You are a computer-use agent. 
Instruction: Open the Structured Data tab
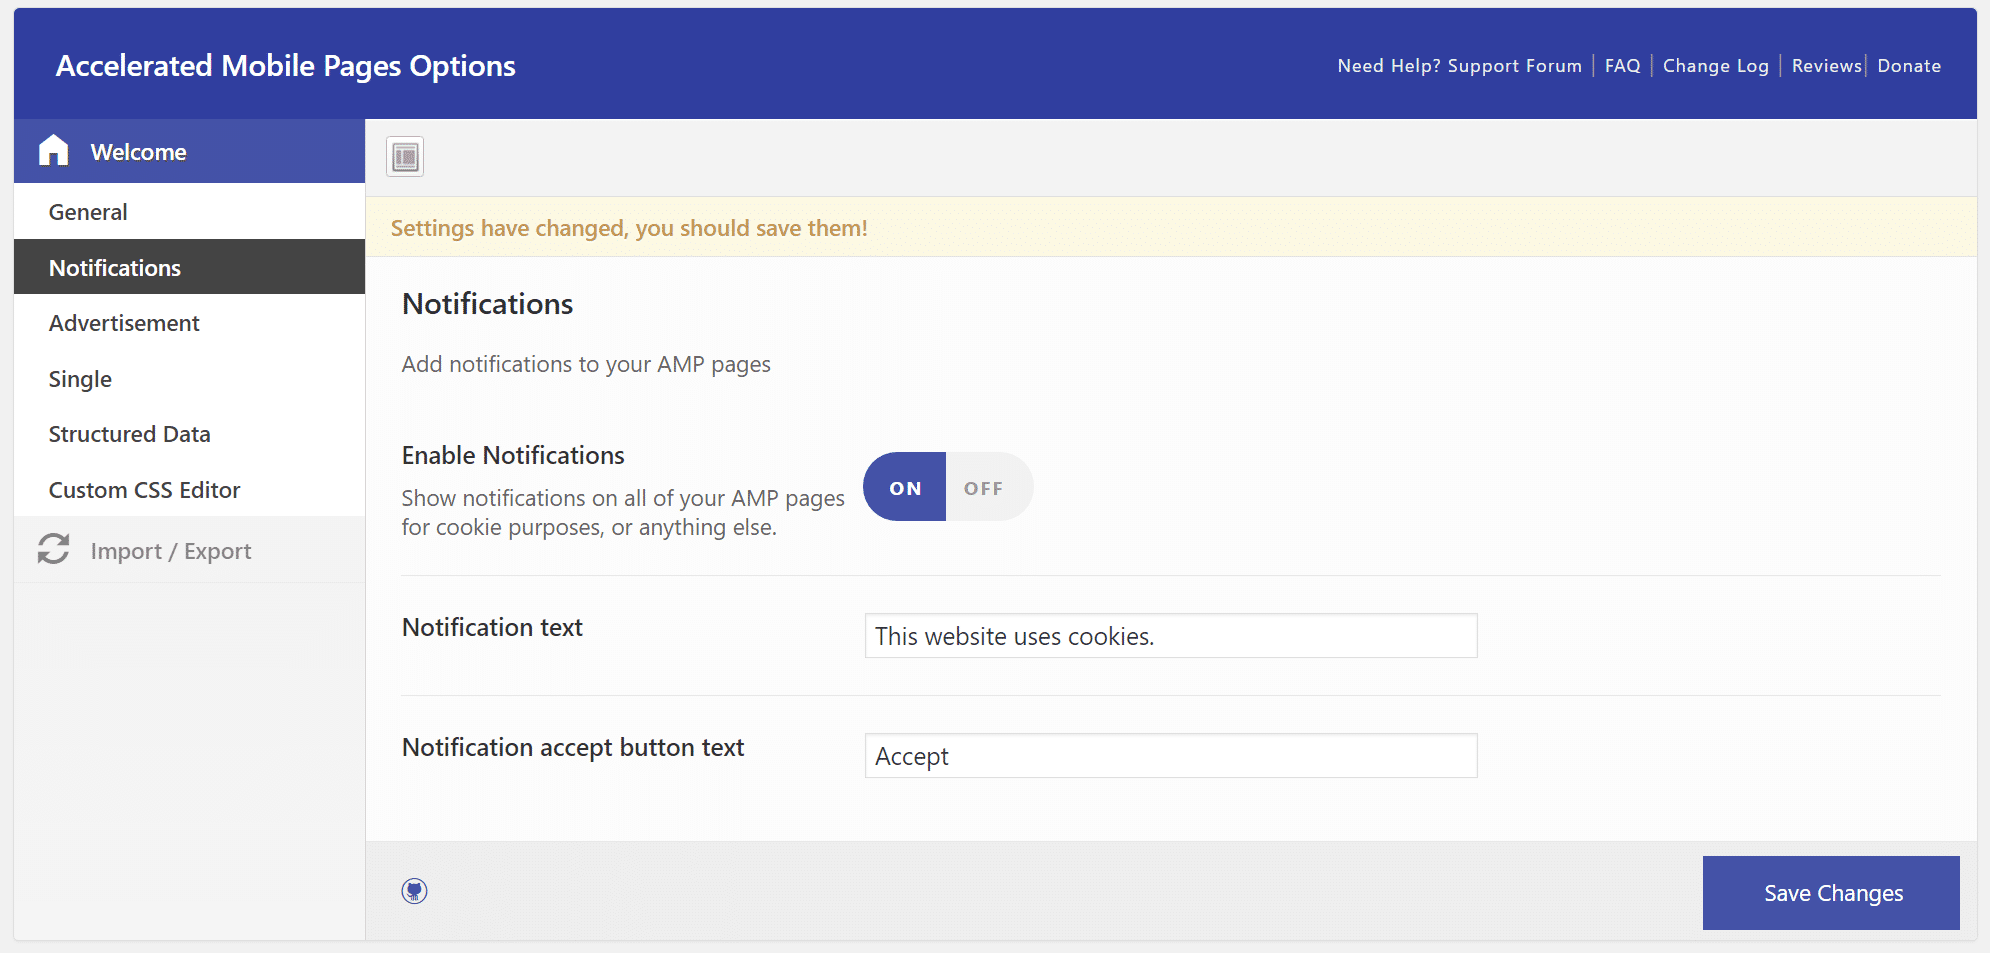[x=189, y=434]
